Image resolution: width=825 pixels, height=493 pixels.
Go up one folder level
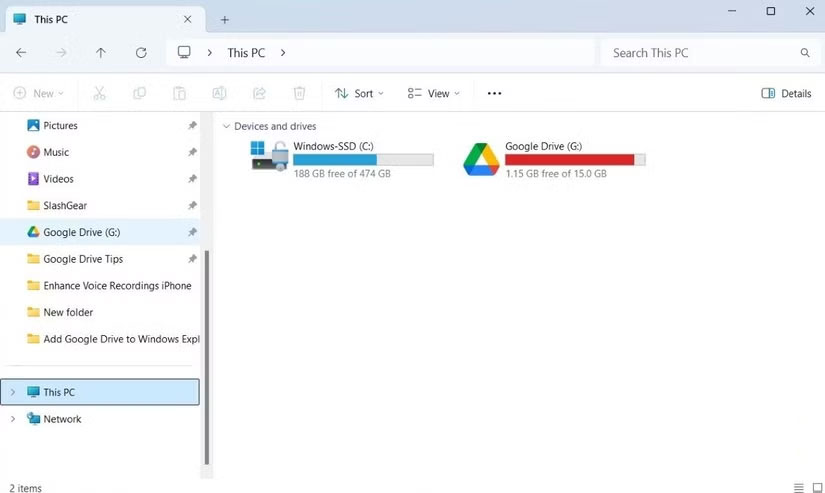coord(100,53)
